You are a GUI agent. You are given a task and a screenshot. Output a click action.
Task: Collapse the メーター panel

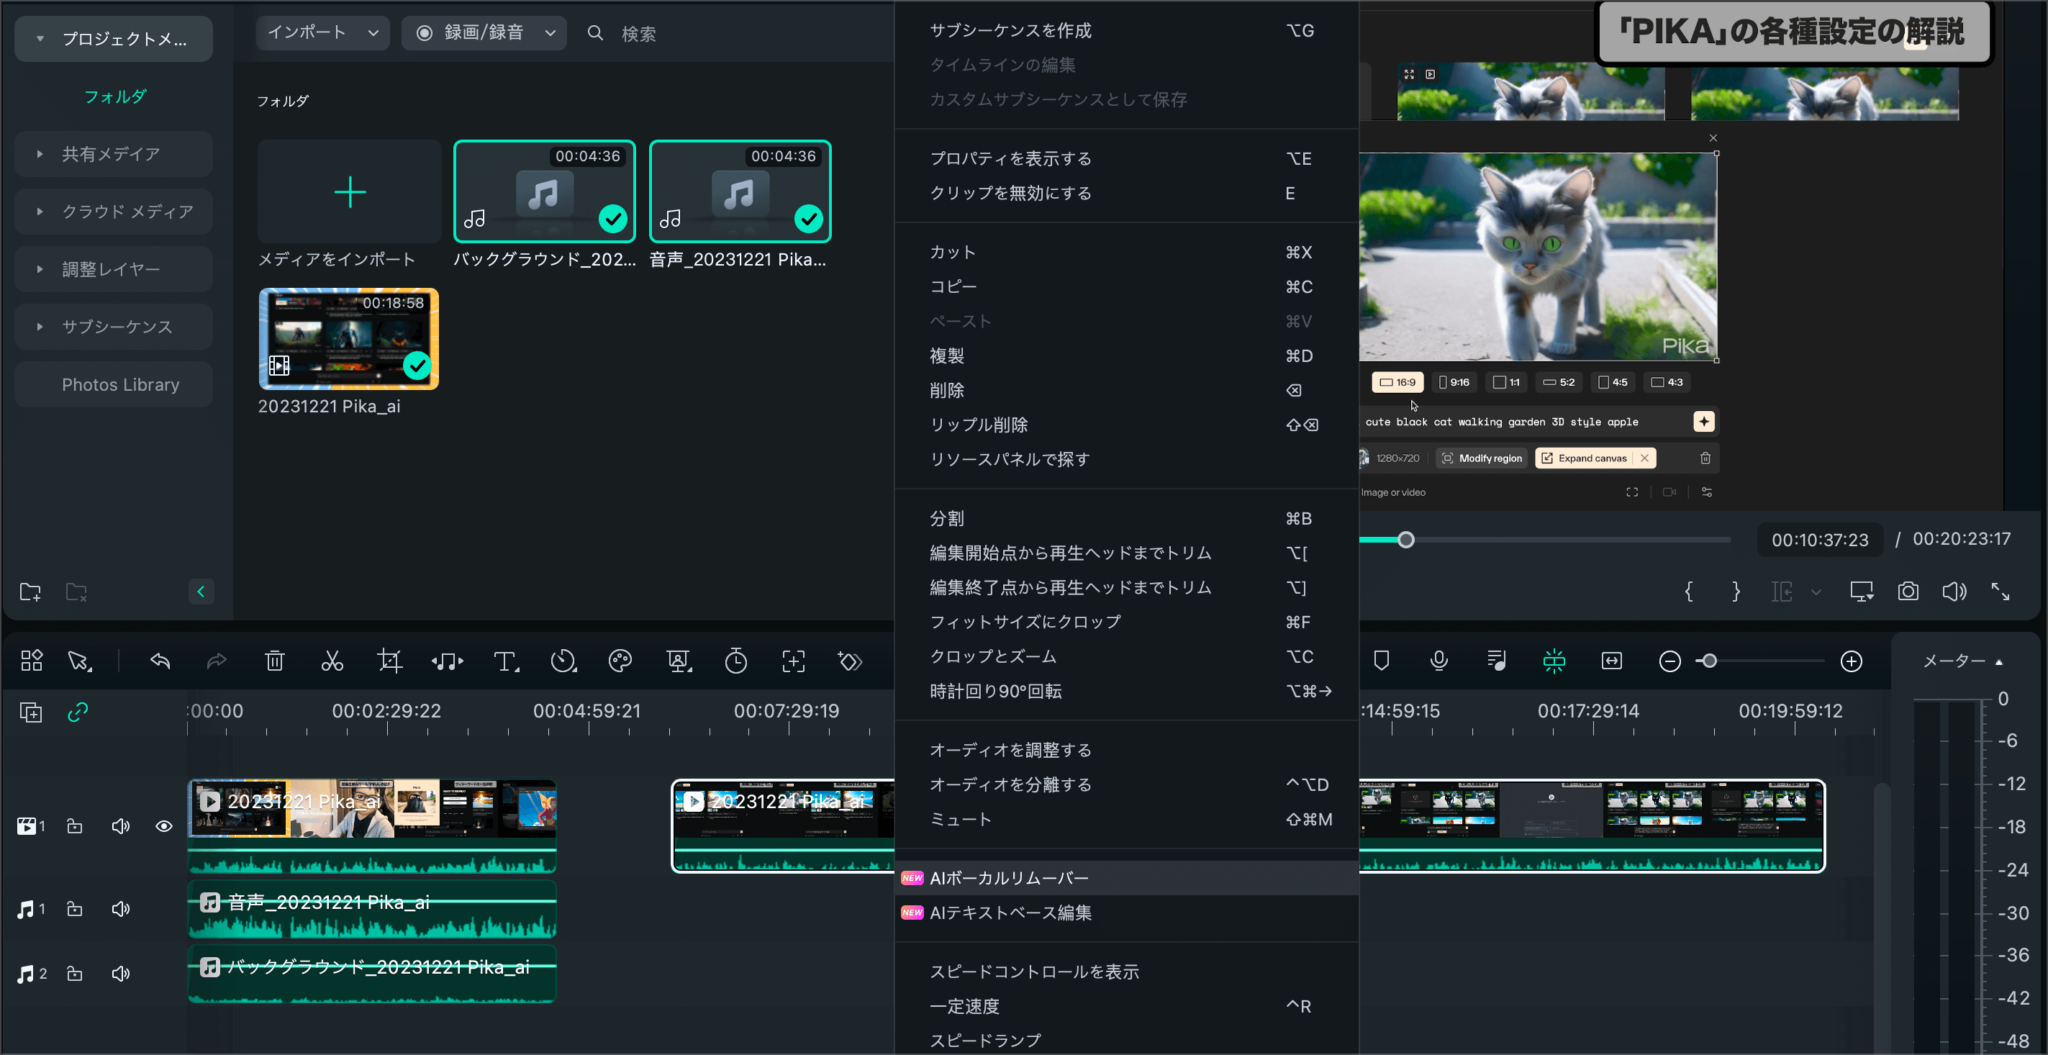1999,660
